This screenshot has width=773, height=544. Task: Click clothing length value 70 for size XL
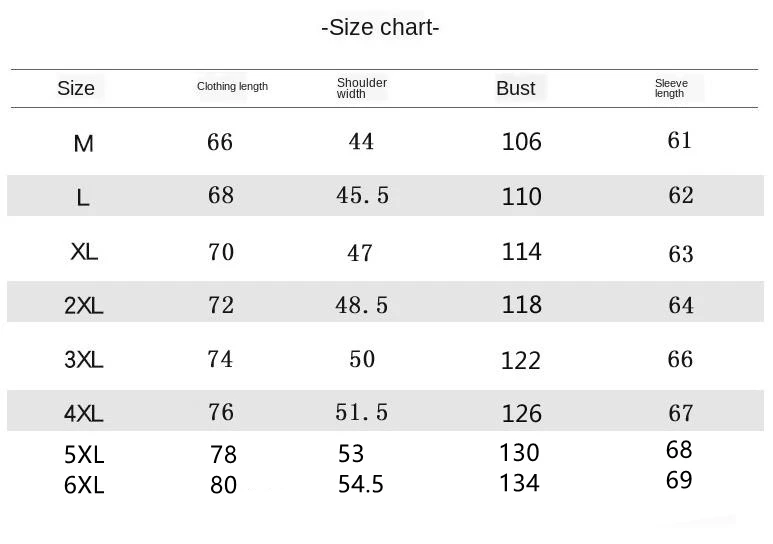(221, 252)
